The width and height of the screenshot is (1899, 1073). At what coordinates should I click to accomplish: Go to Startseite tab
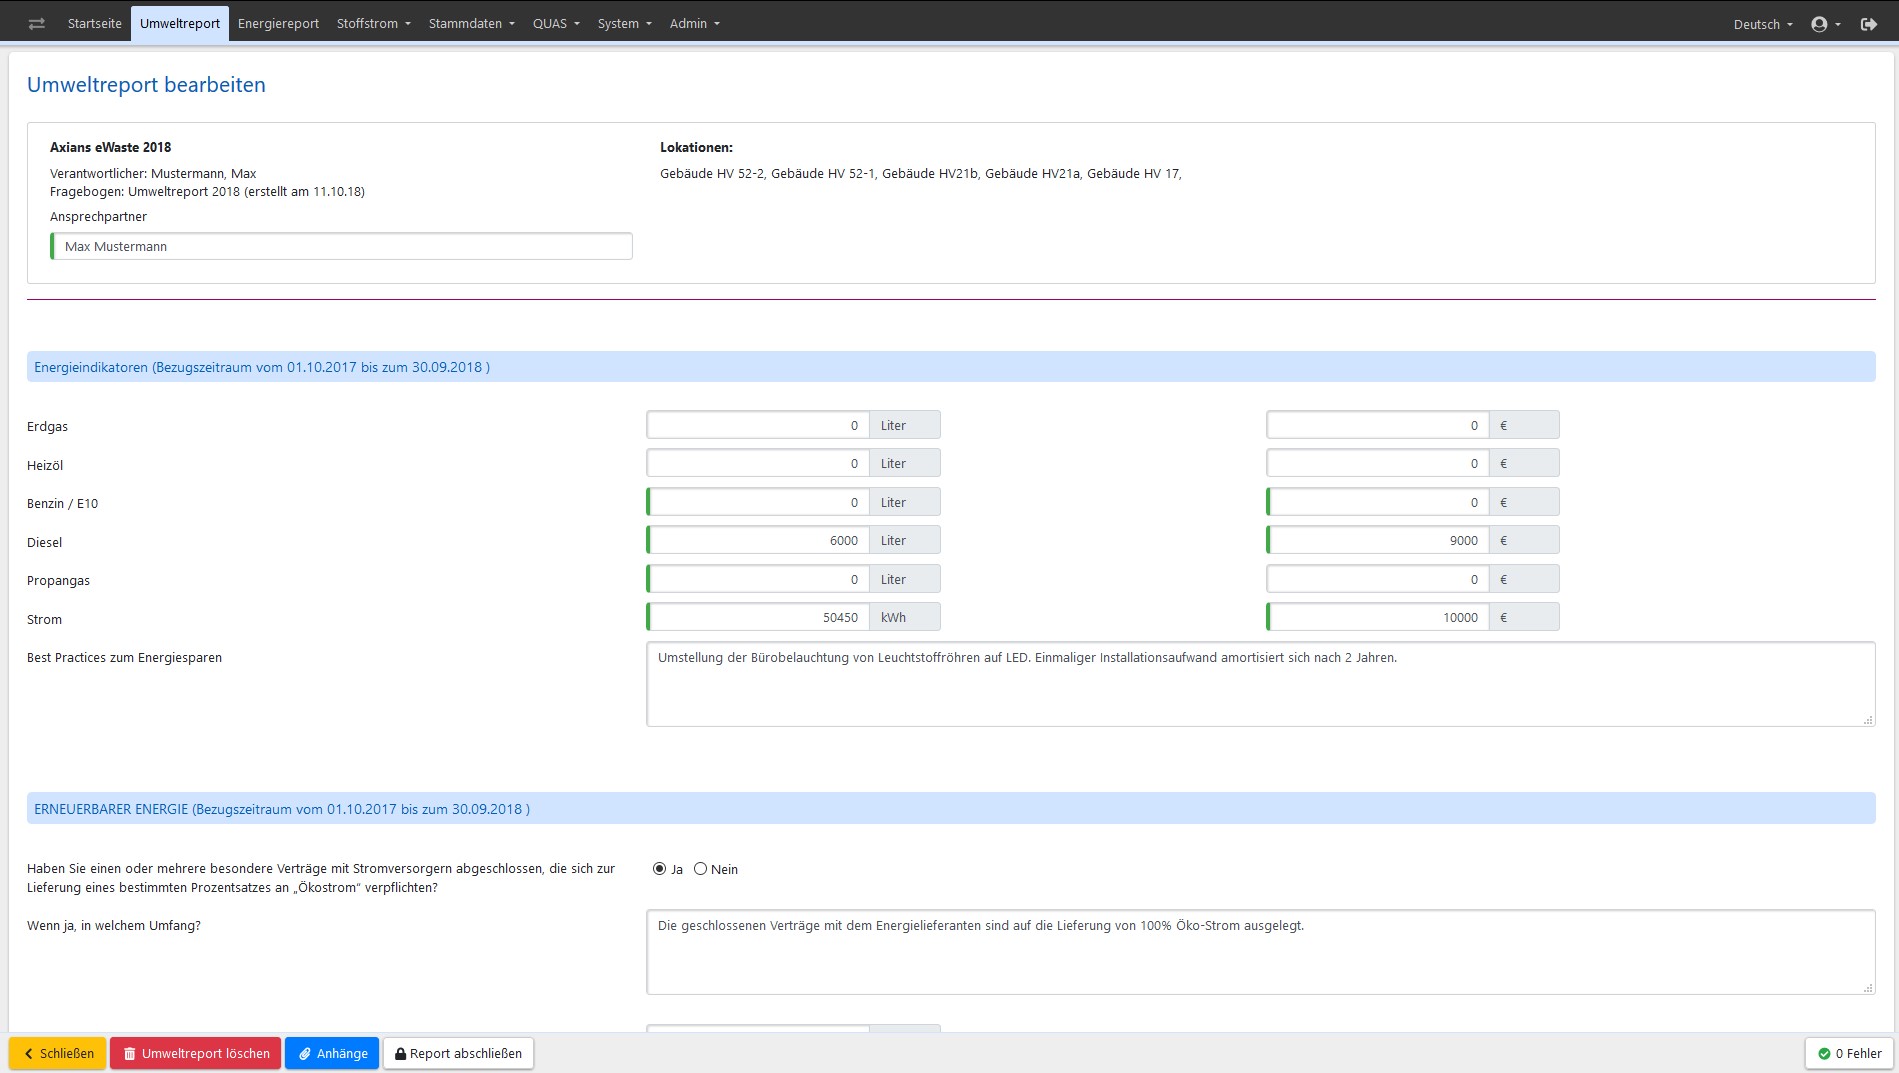tap(95, 24)
